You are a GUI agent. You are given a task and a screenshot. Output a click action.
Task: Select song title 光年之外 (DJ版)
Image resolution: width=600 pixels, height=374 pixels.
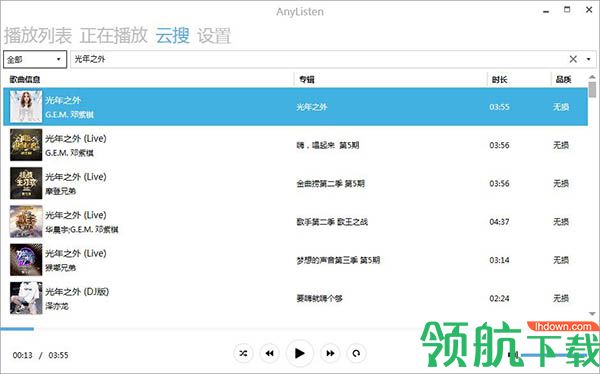[x=77, y=292]
